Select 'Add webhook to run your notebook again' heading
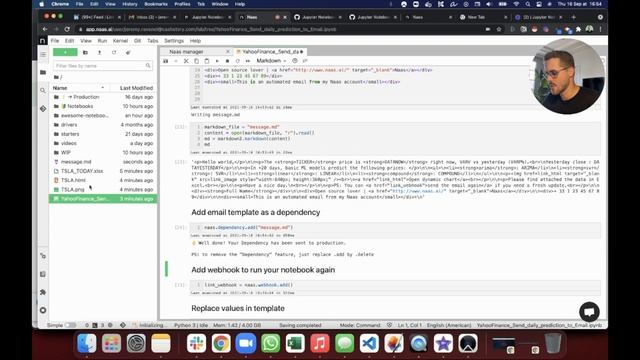The height and width of the screenshot is (360, 640). [263, 270]
